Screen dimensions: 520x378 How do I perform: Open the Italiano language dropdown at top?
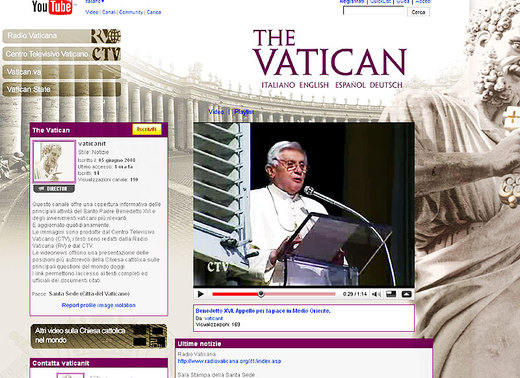click(95, 2)
